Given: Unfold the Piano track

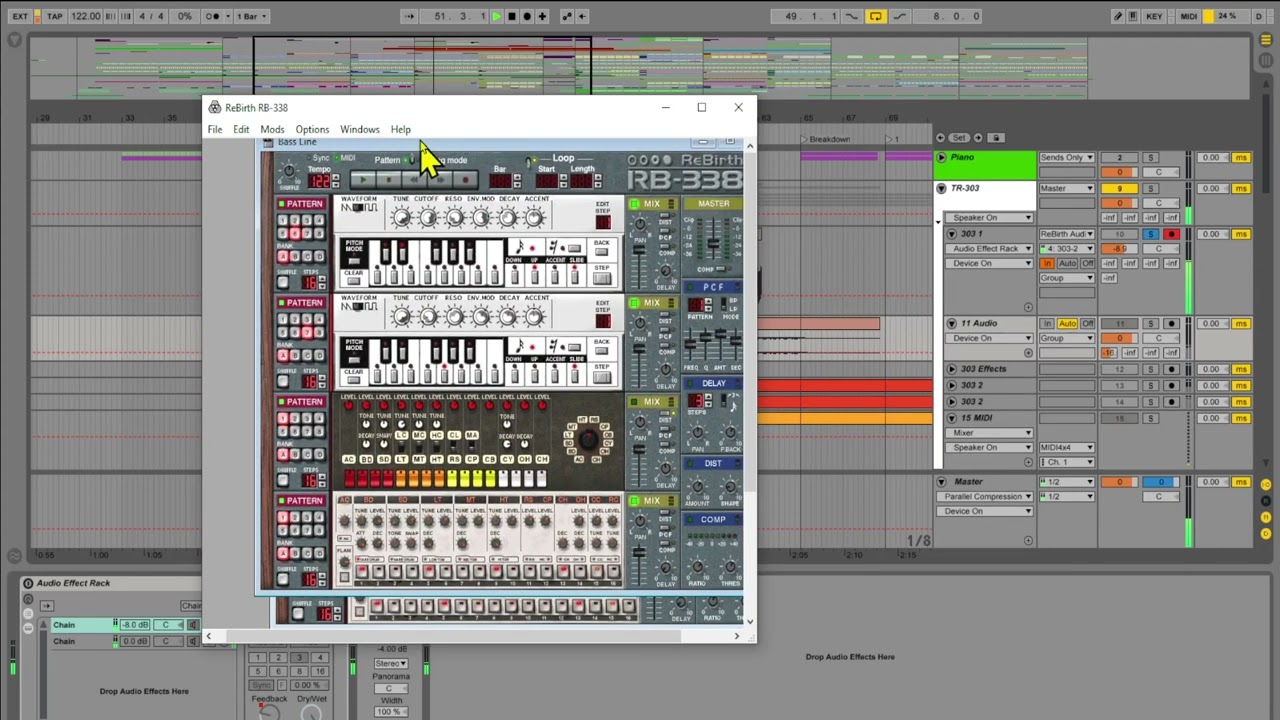Looking at the screenshot, I should pyautogui.click(x=941, y=158).
